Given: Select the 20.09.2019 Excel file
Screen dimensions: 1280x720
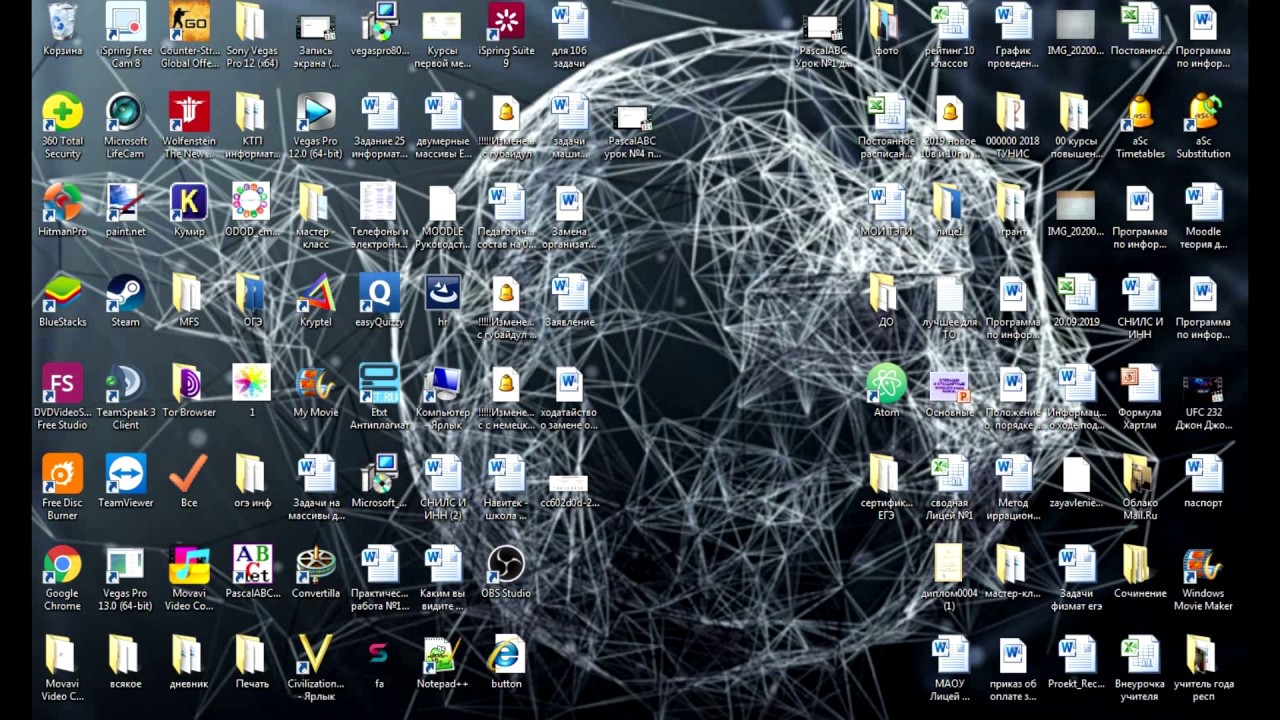Looking at the screenshot, I should click(x=1076, y=301).
